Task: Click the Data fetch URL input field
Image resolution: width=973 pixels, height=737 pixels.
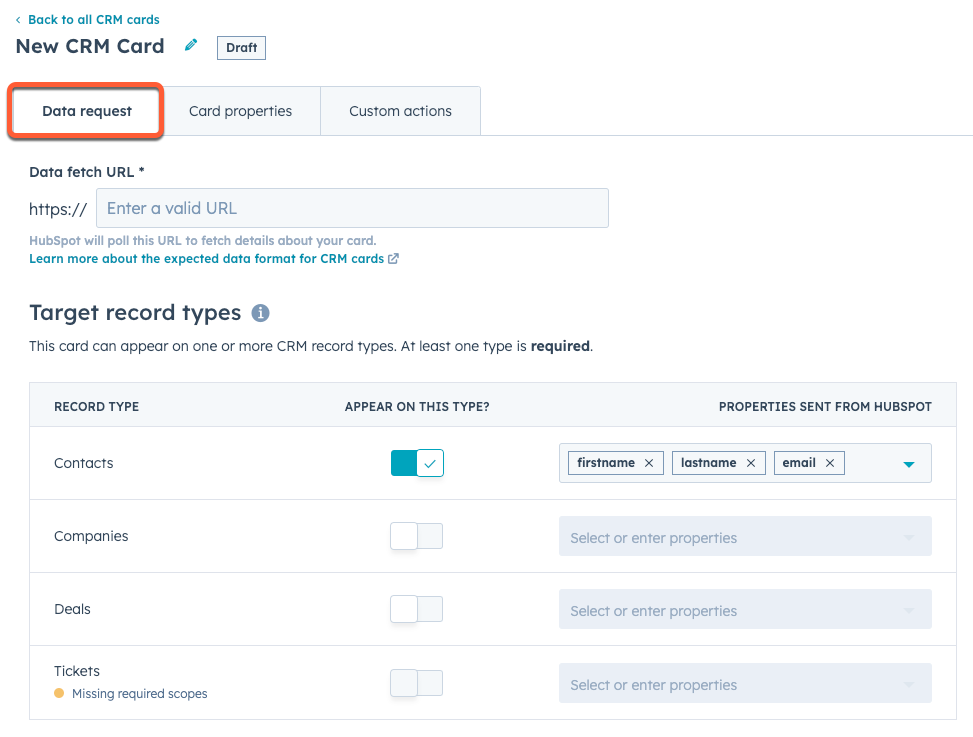Action: tap(352, 208)
